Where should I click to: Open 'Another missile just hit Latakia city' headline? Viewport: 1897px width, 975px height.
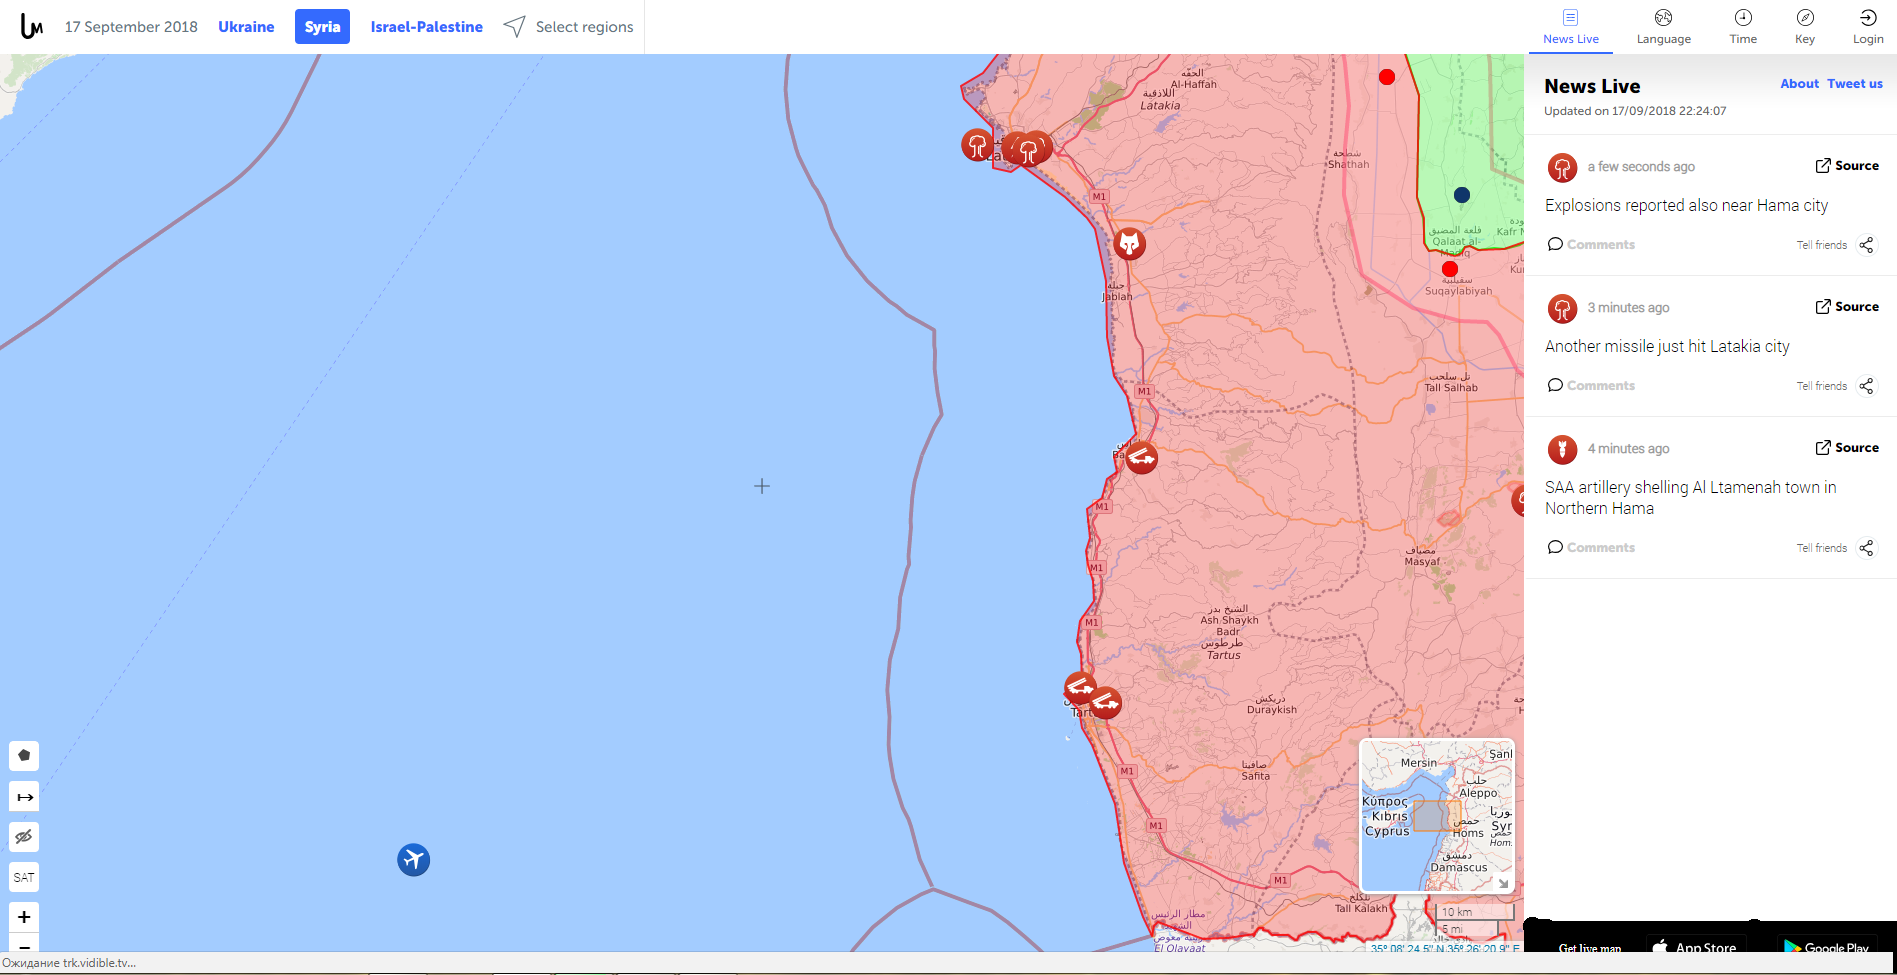[x=1667, y=346]
